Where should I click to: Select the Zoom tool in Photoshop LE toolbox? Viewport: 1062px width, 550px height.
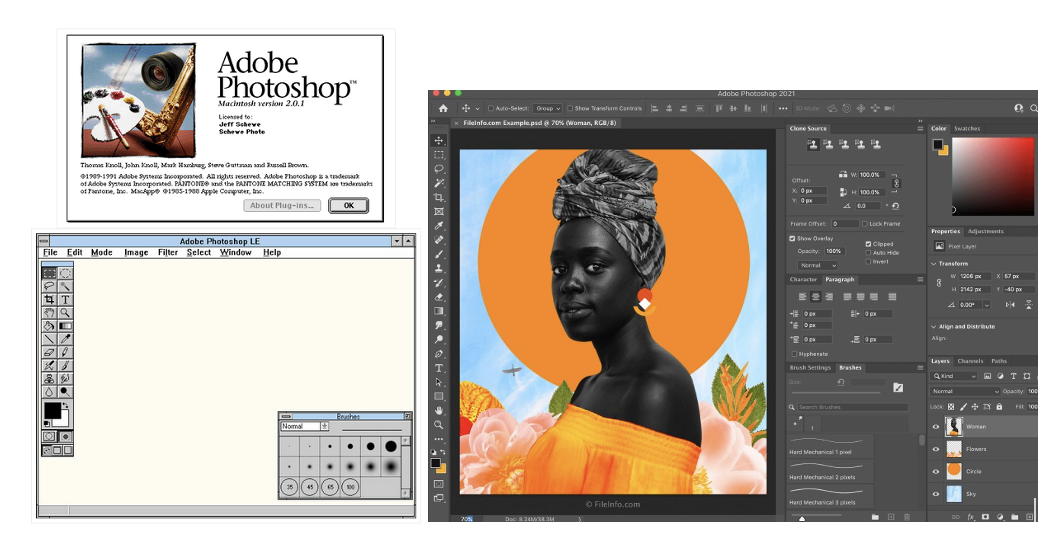point(64,312)
